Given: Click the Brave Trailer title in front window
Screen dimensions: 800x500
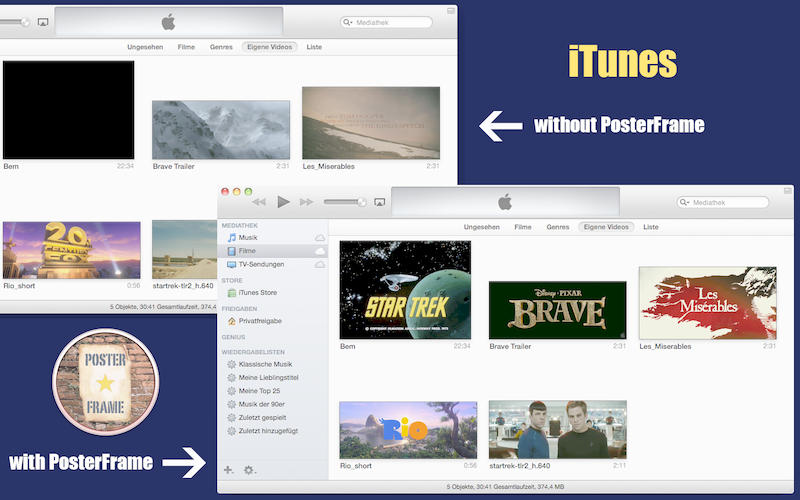Looking at the screenshot, I should pyautogui.click(x=510, y=346).
